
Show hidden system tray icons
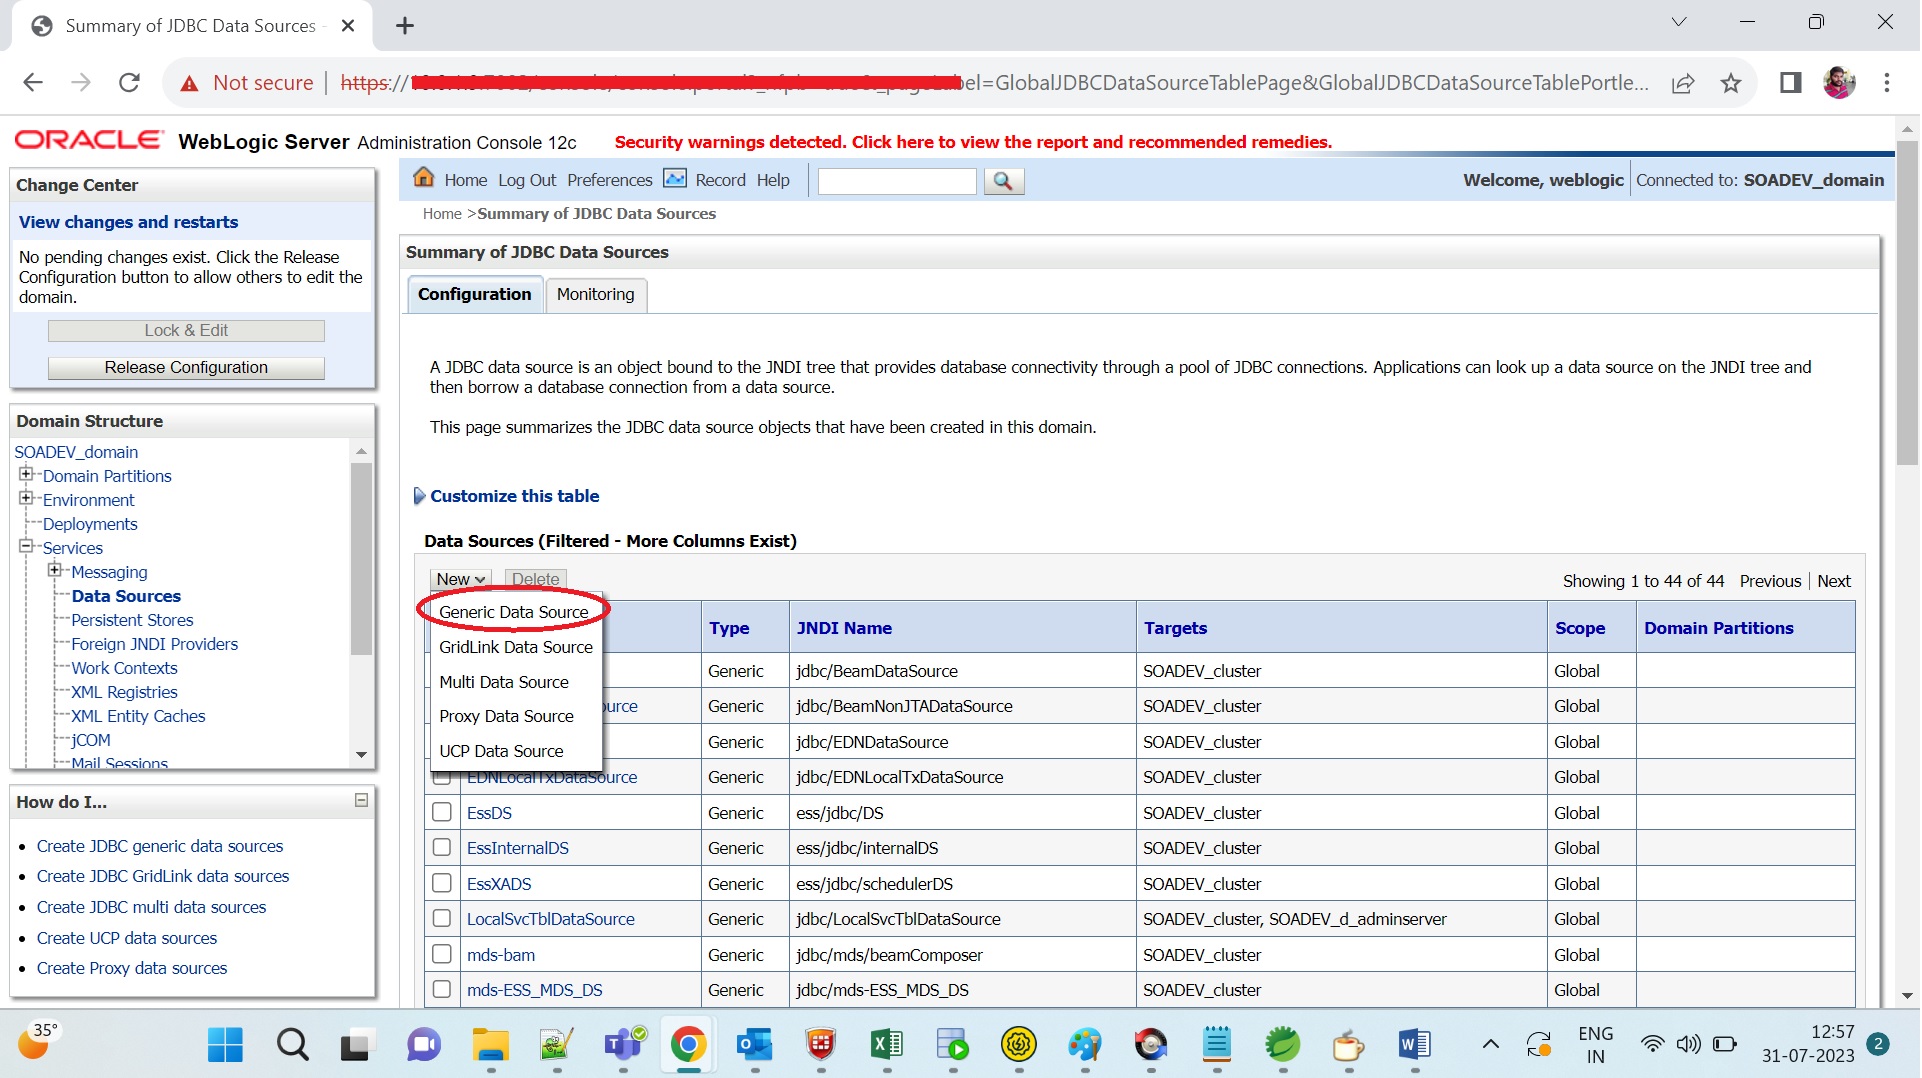pyautogui.click(x=1490, y=1045)
